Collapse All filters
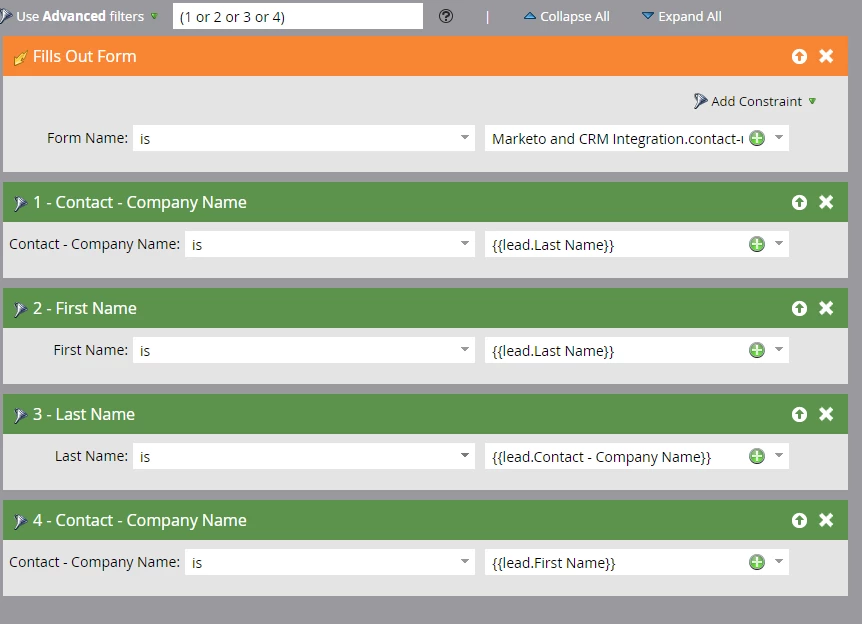Screen dimensions: 862x624 pos(566,16)
